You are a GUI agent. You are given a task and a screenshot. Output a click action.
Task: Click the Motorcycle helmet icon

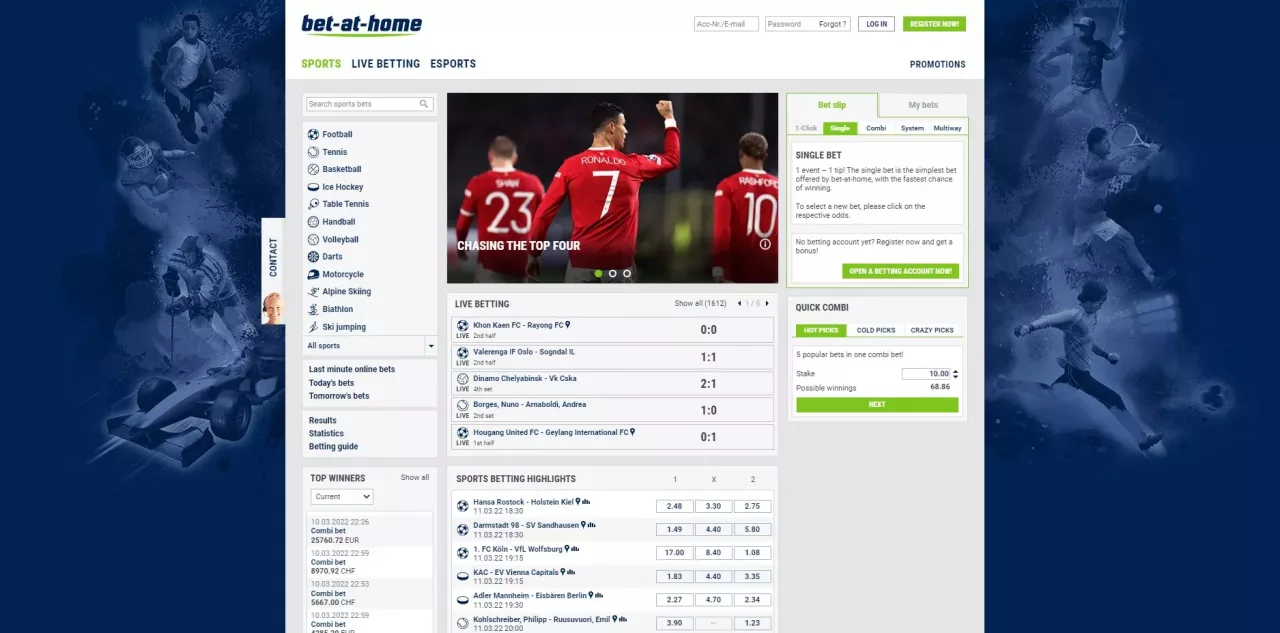coord(313,274)
